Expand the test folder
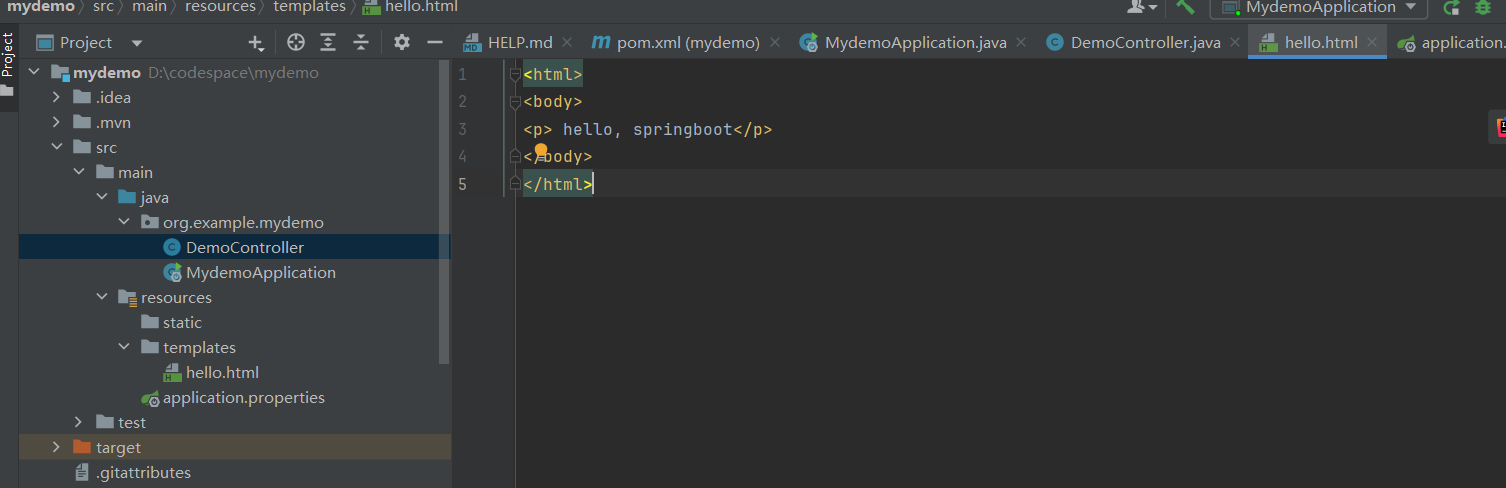Image resolution: width=1506 pixels, height=488 pixels. pyautogui.click(x=79, y=423)
